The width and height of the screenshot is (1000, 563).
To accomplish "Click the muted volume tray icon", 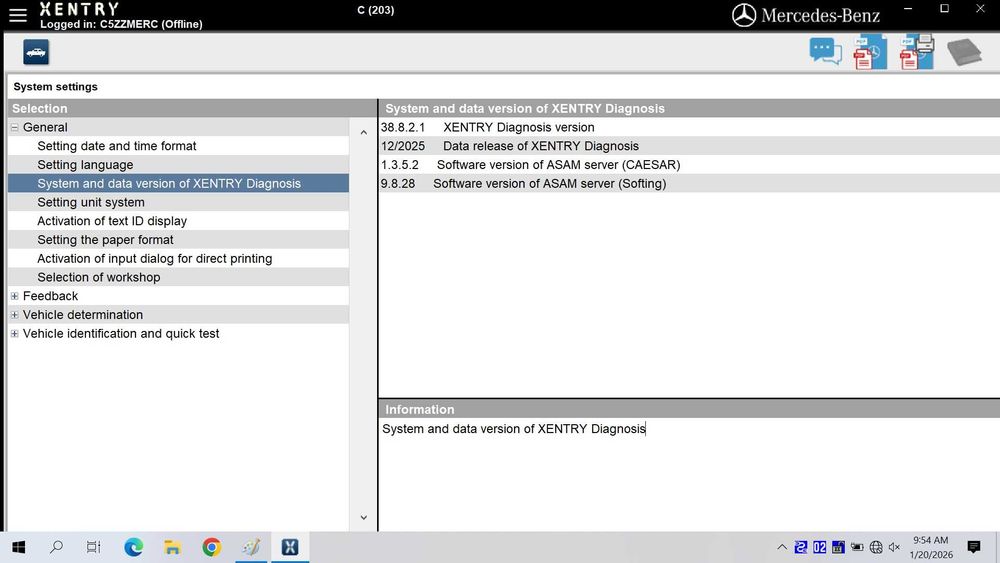I will [x=894, y=547].
